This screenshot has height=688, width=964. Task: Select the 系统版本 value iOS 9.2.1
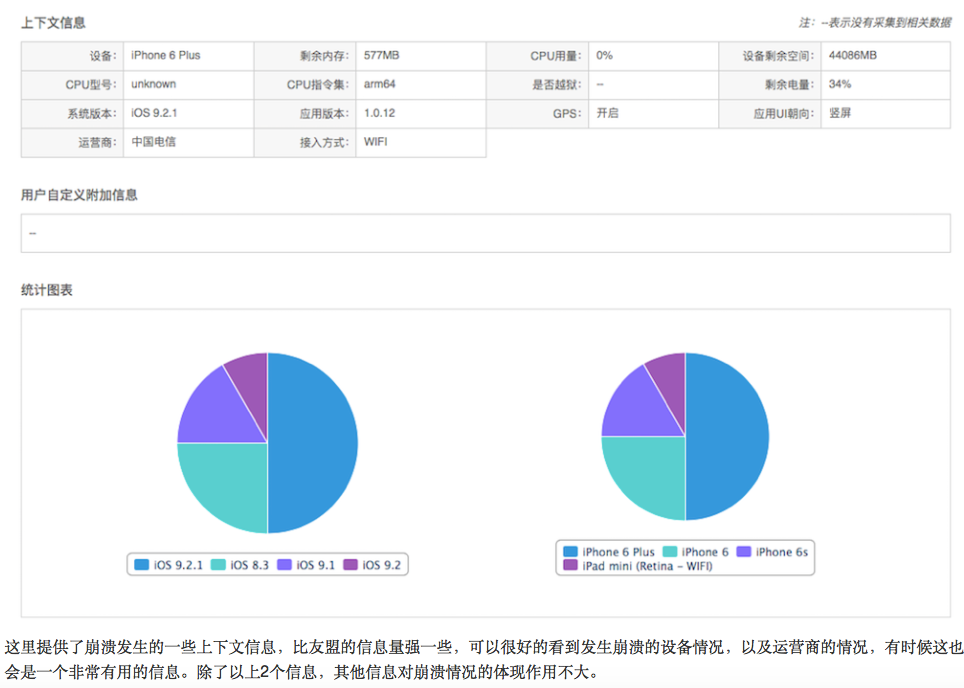pos(155,114)
